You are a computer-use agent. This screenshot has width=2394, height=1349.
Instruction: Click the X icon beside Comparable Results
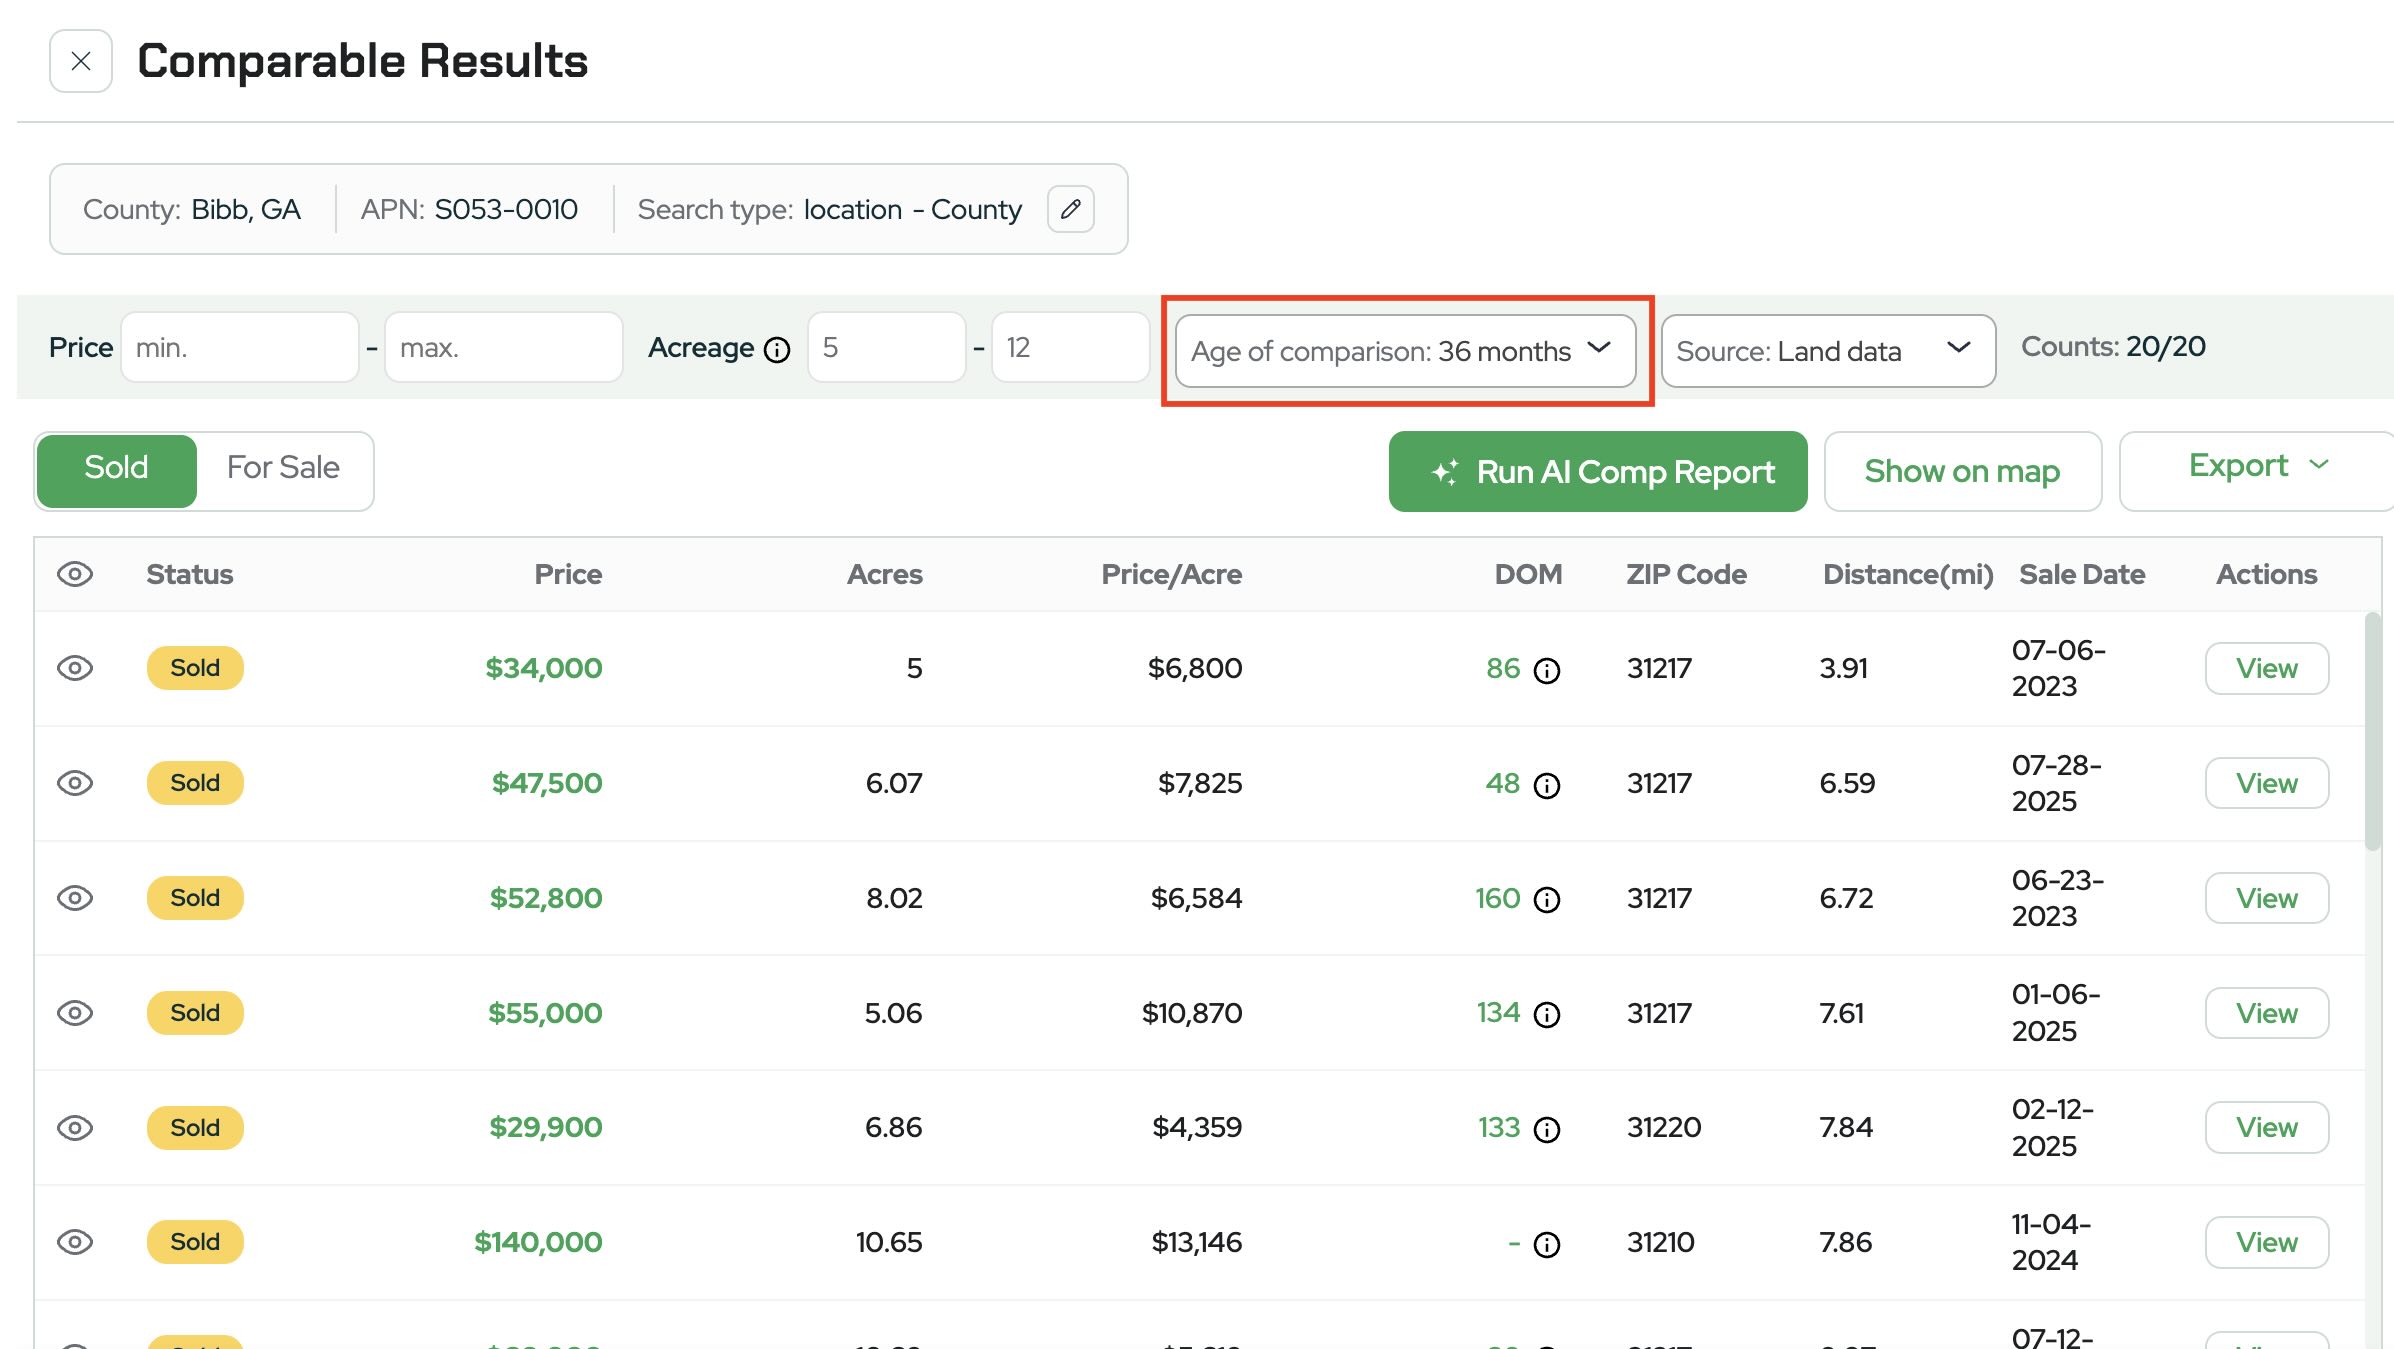(81, 61)
